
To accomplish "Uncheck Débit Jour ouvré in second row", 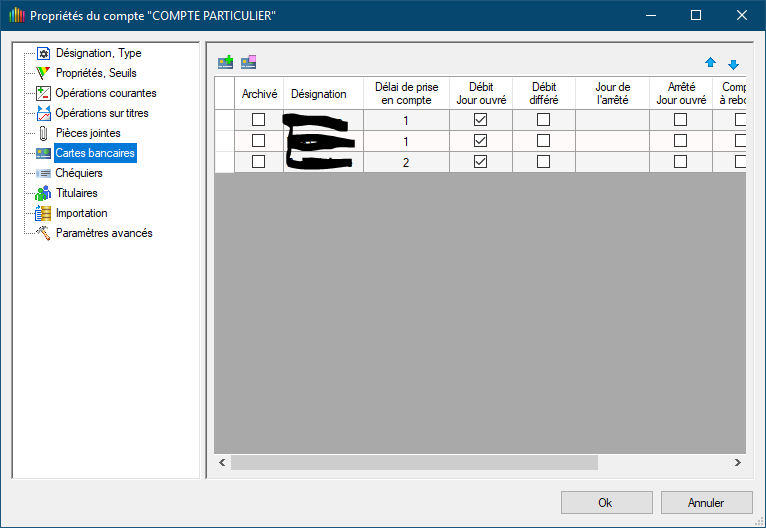I will pyautogui.click(x=481, y=141).
